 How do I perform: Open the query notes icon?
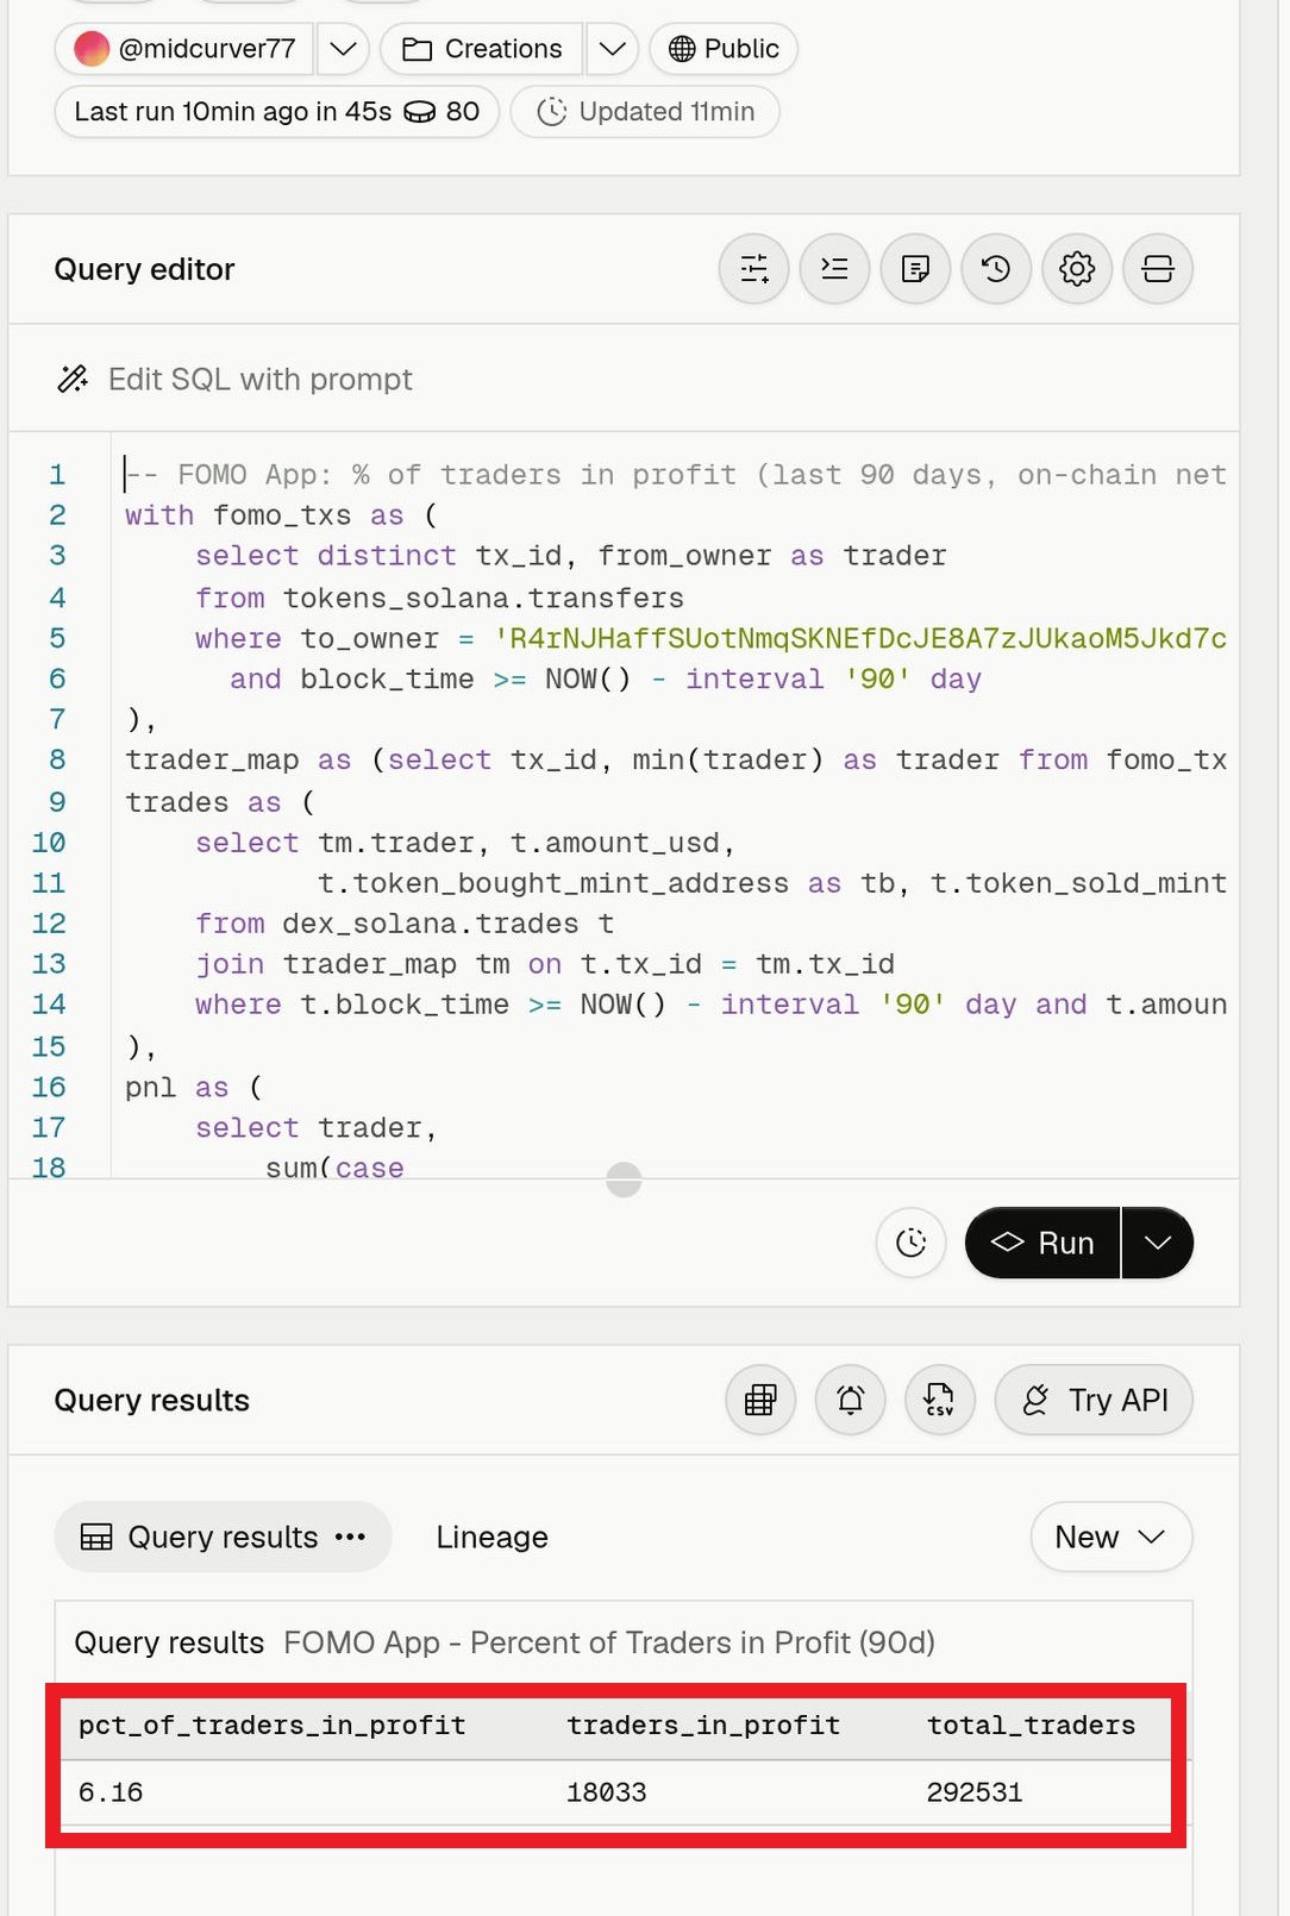click(x=915, y=269)
